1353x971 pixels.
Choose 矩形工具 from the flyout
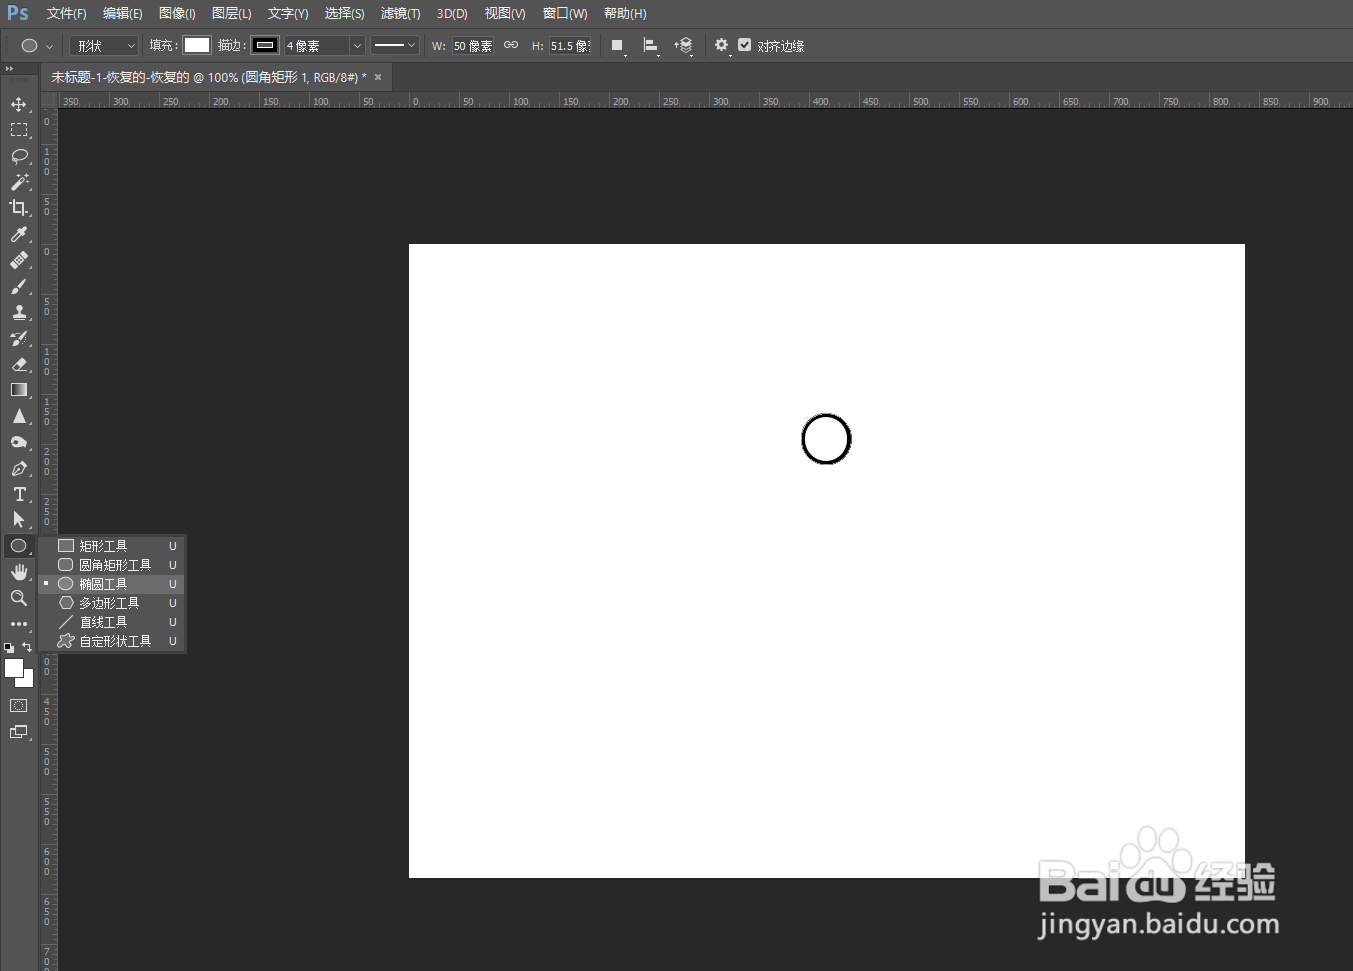pos(111,546)
